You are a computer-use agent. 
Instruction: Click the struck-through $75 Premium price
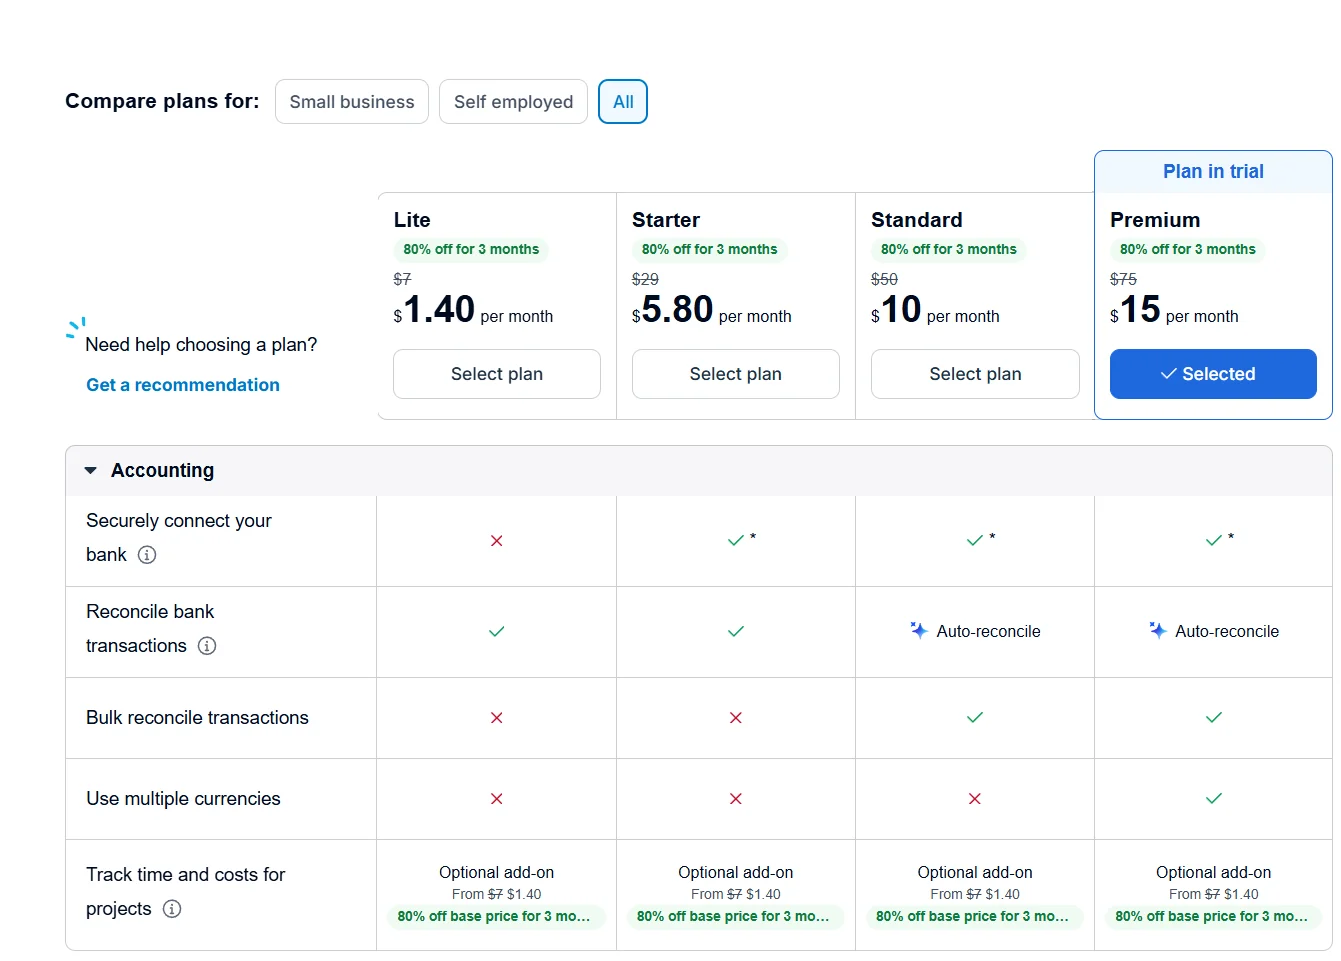pyautogui.click(x=1123, y=279)
